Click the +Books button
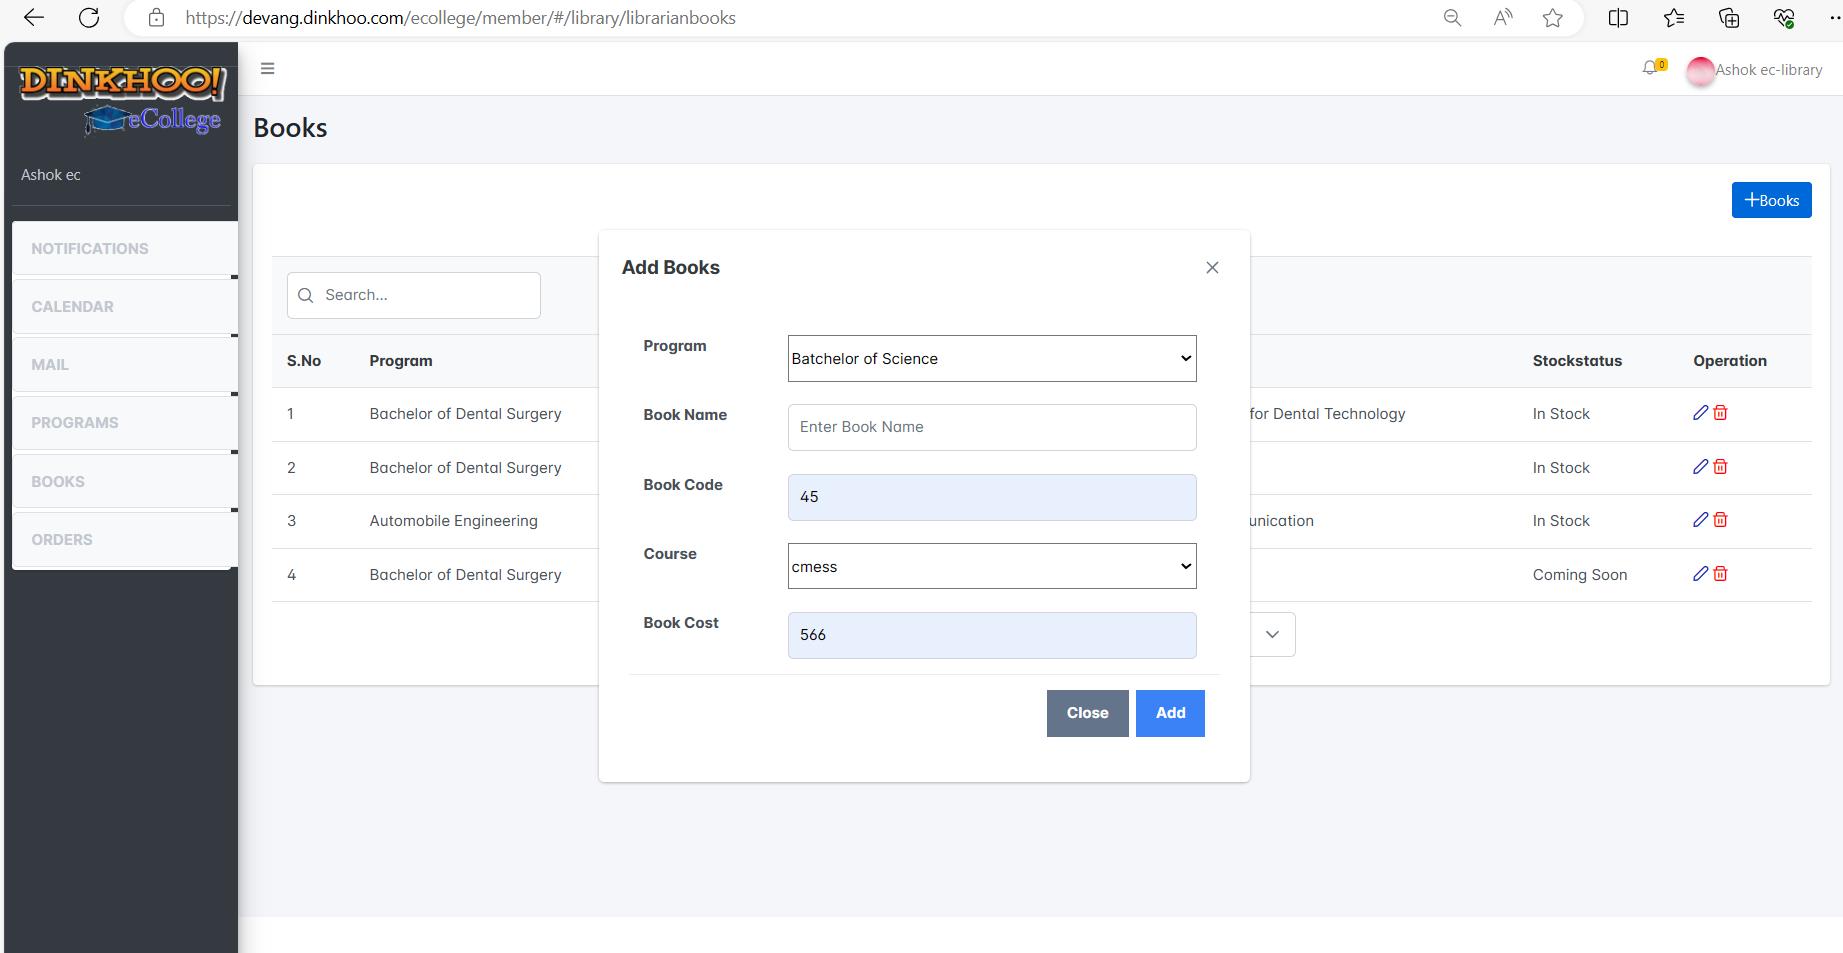Screen dimensions: 1843x953 coord(1771,200)
